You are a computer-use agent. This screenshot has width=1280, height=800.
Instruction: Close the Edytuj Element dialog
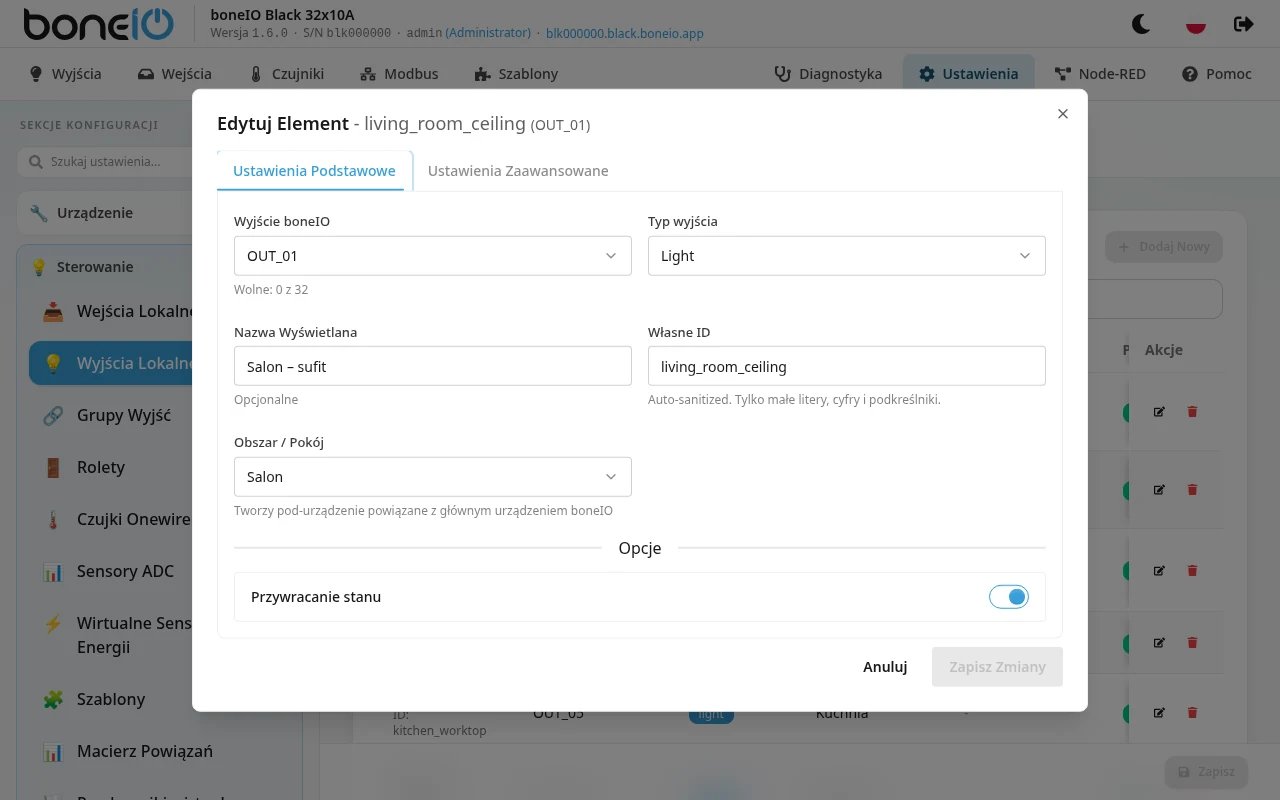1063,114
